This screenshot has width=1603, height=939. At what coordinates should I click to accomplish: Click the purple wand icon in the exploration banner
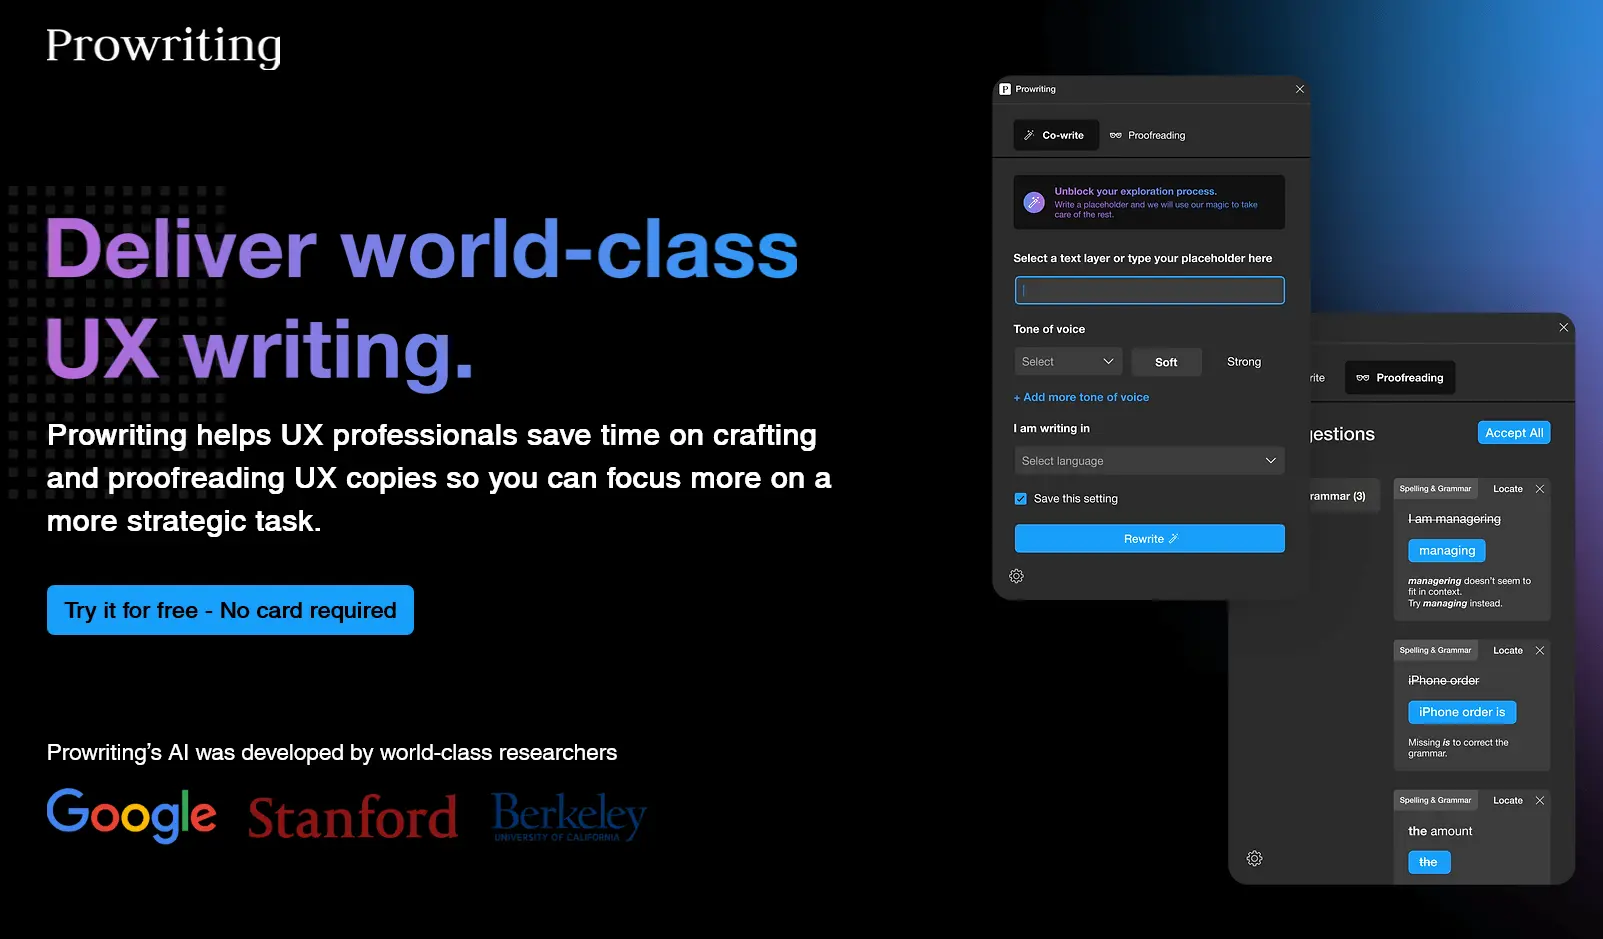click(1033, 202)
